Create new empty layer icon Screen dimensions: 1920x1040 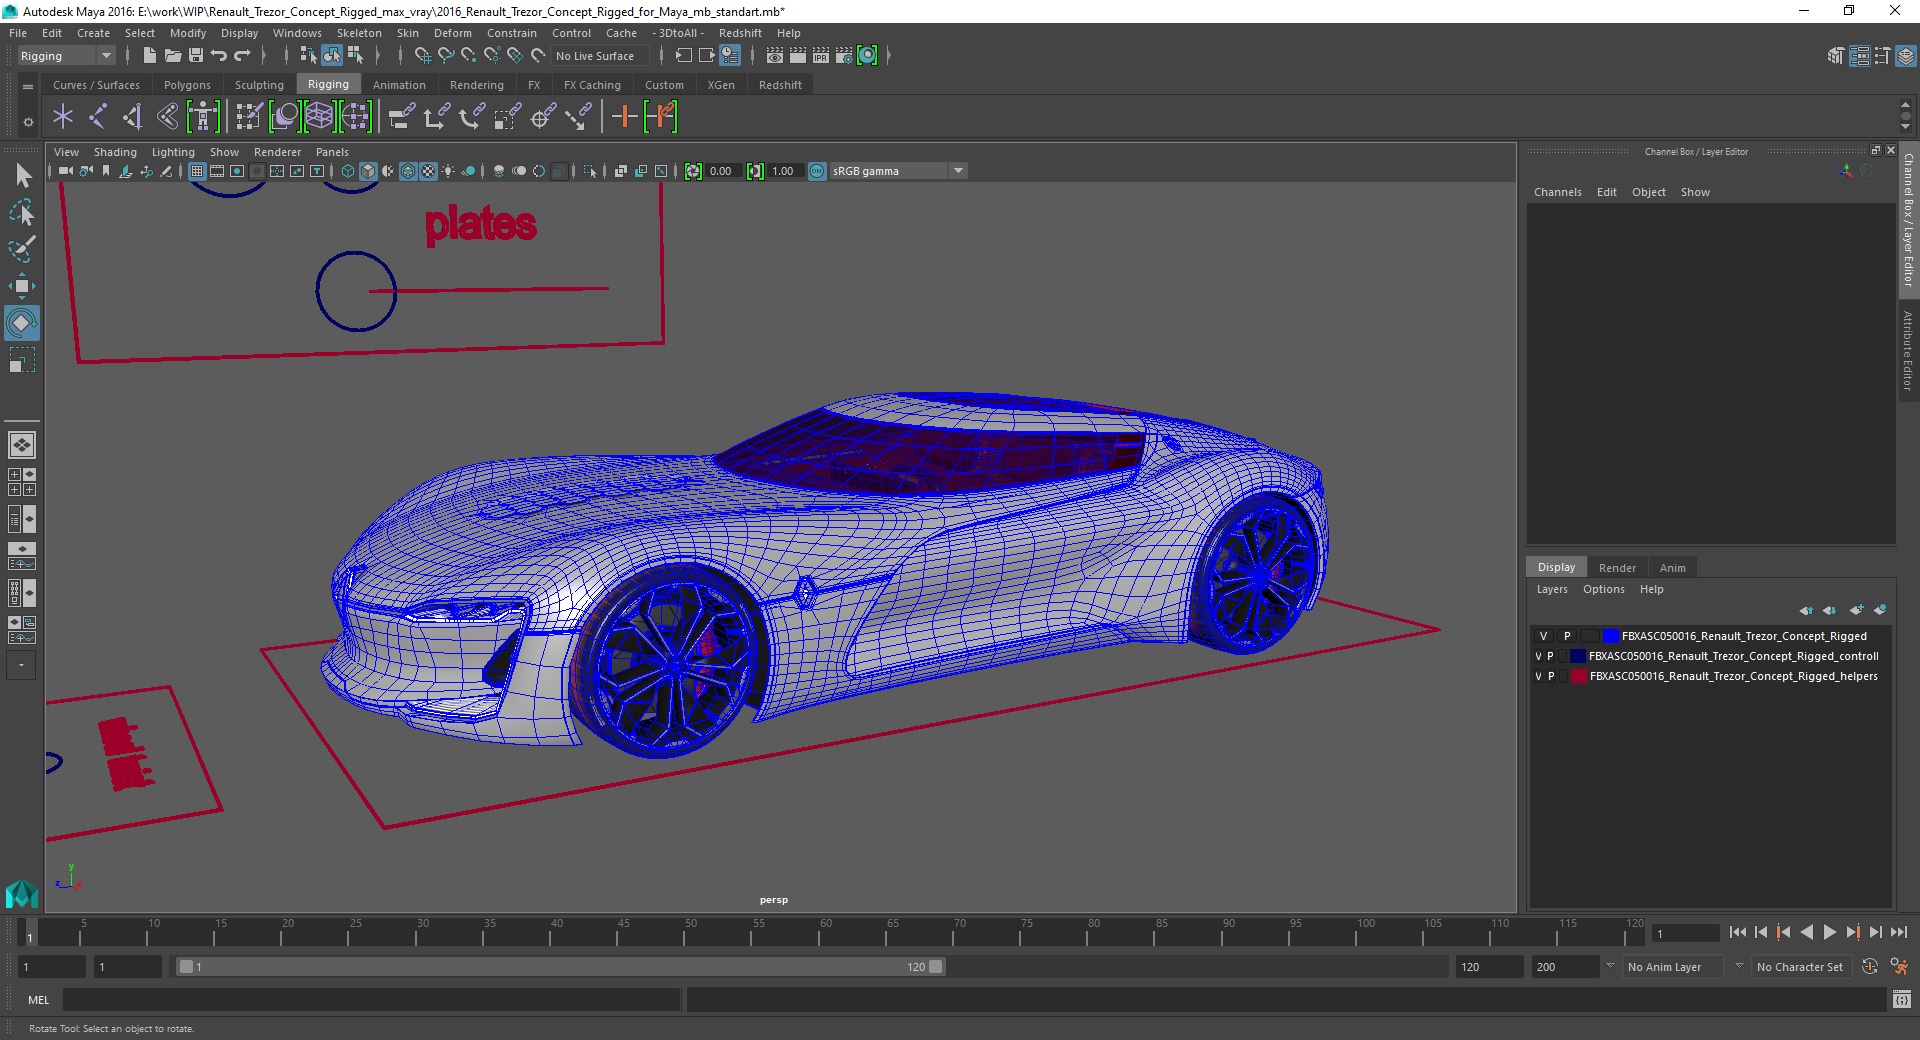pos(1857,610)
